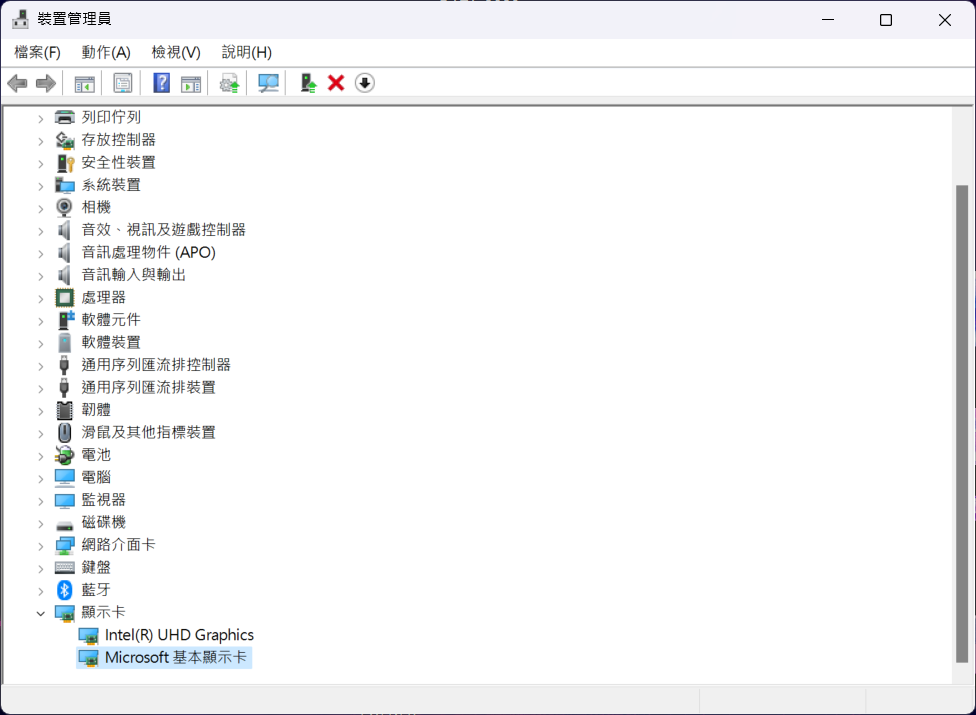Click the black down-arrow disable device icon
The height and width of the screenshot is (715, 976).
(x=365, y=83)
